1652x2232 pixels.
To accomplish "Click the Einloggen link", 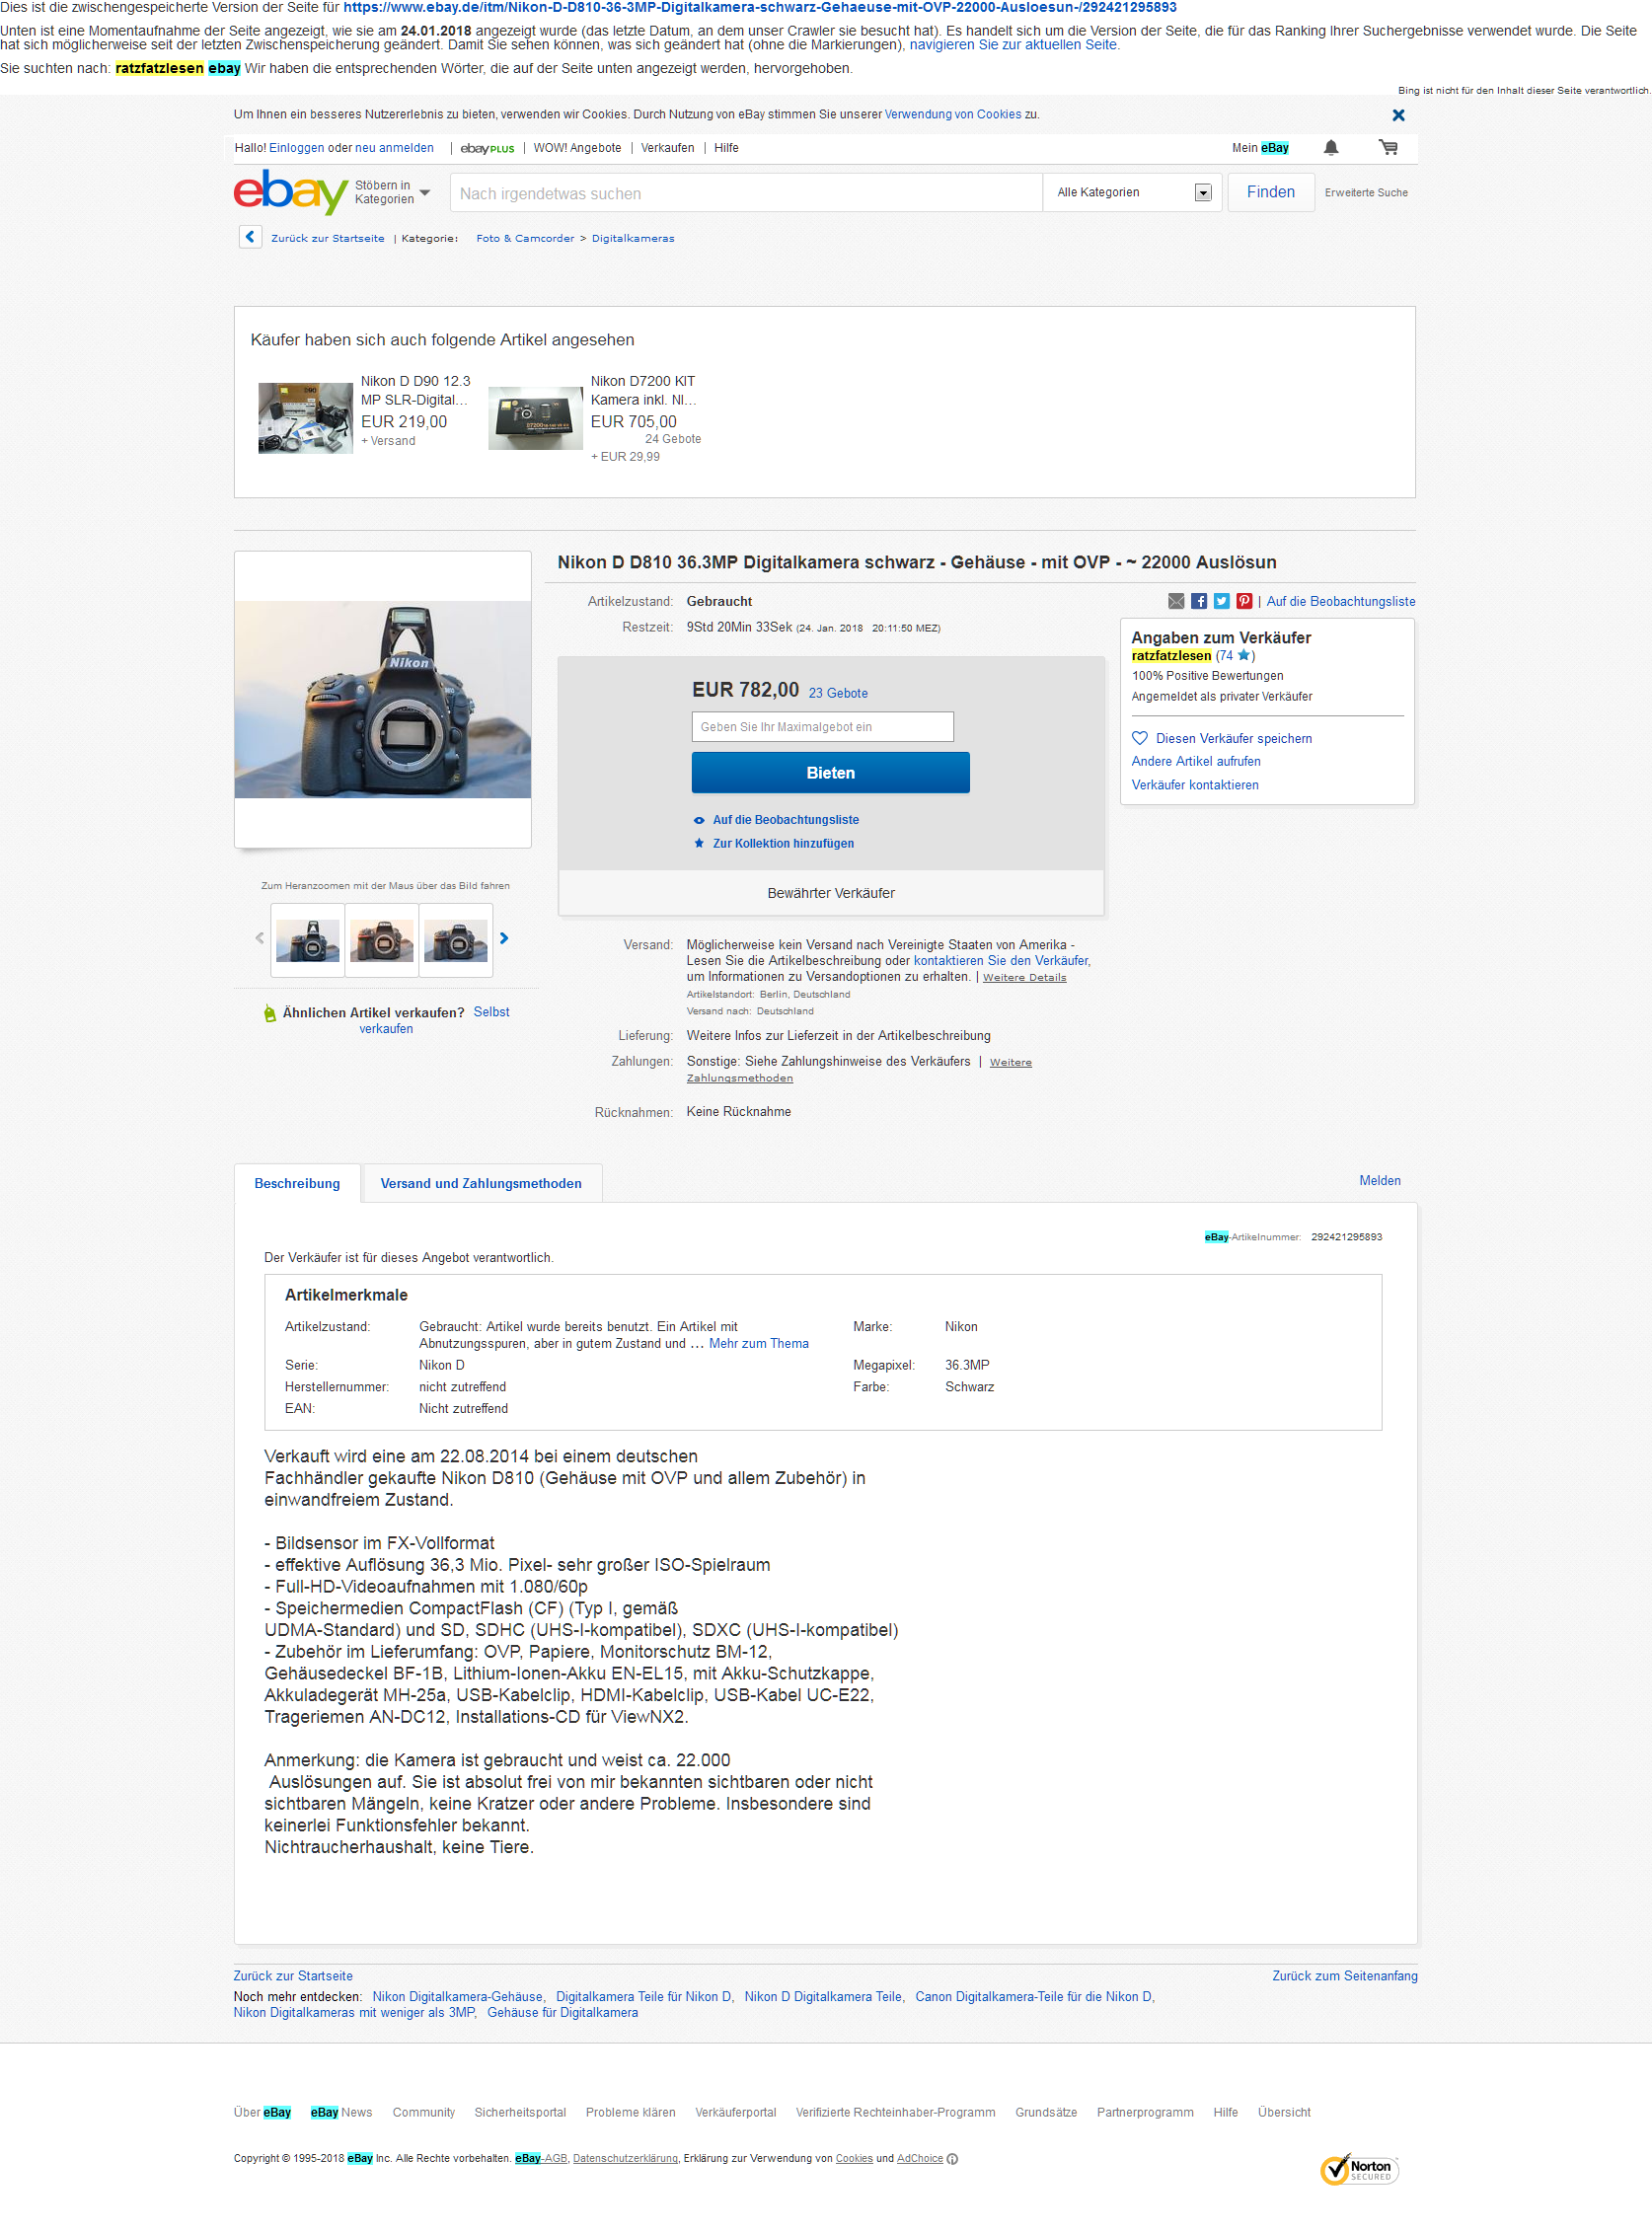I will [x=297, y=148].
